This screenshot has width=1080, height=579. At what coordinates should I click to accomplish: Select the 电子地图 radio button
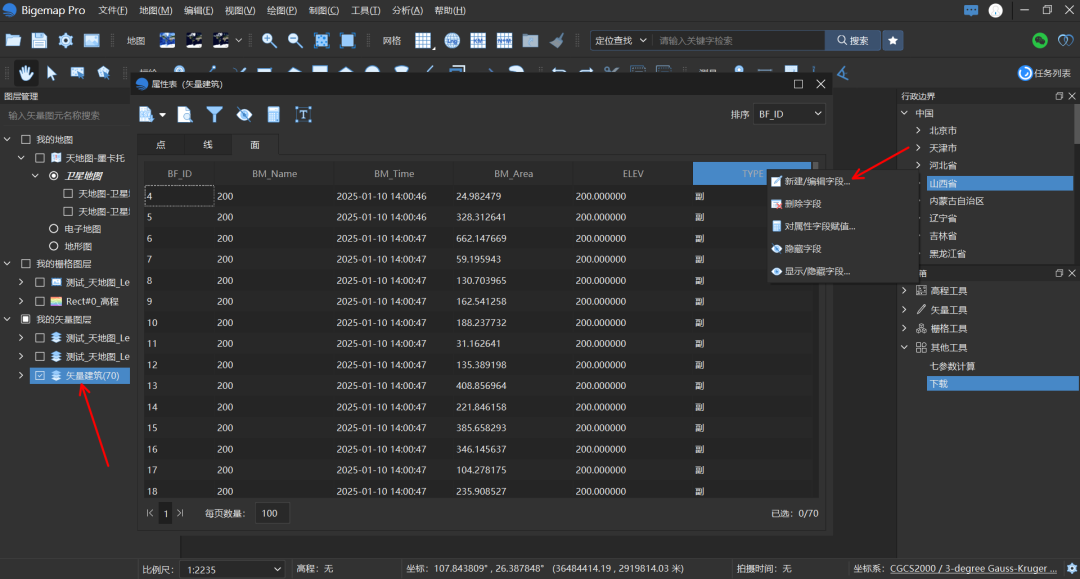pos(53,229)
